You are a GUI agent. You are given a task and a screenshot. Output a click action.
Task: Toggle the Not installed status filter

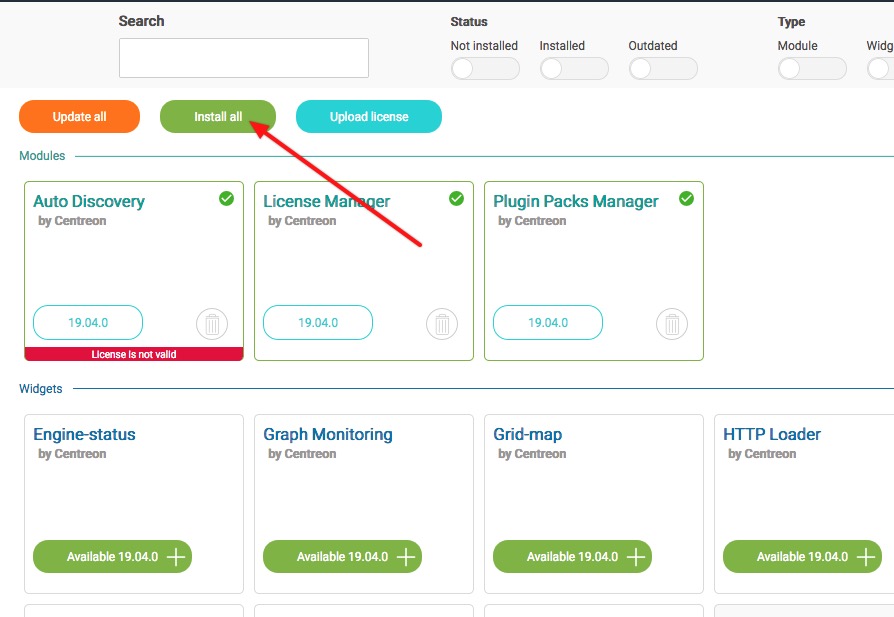(485, 69)
